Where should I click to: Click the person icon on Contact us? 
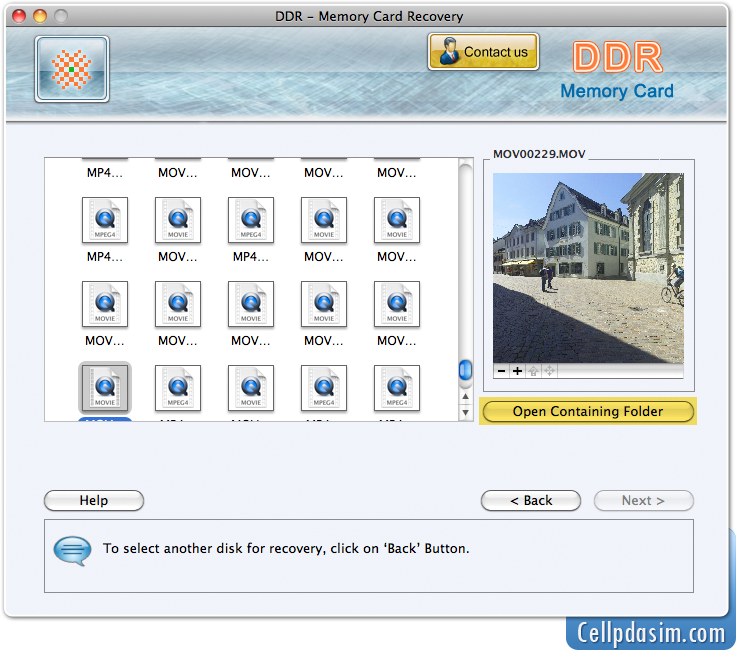(449, 51)
